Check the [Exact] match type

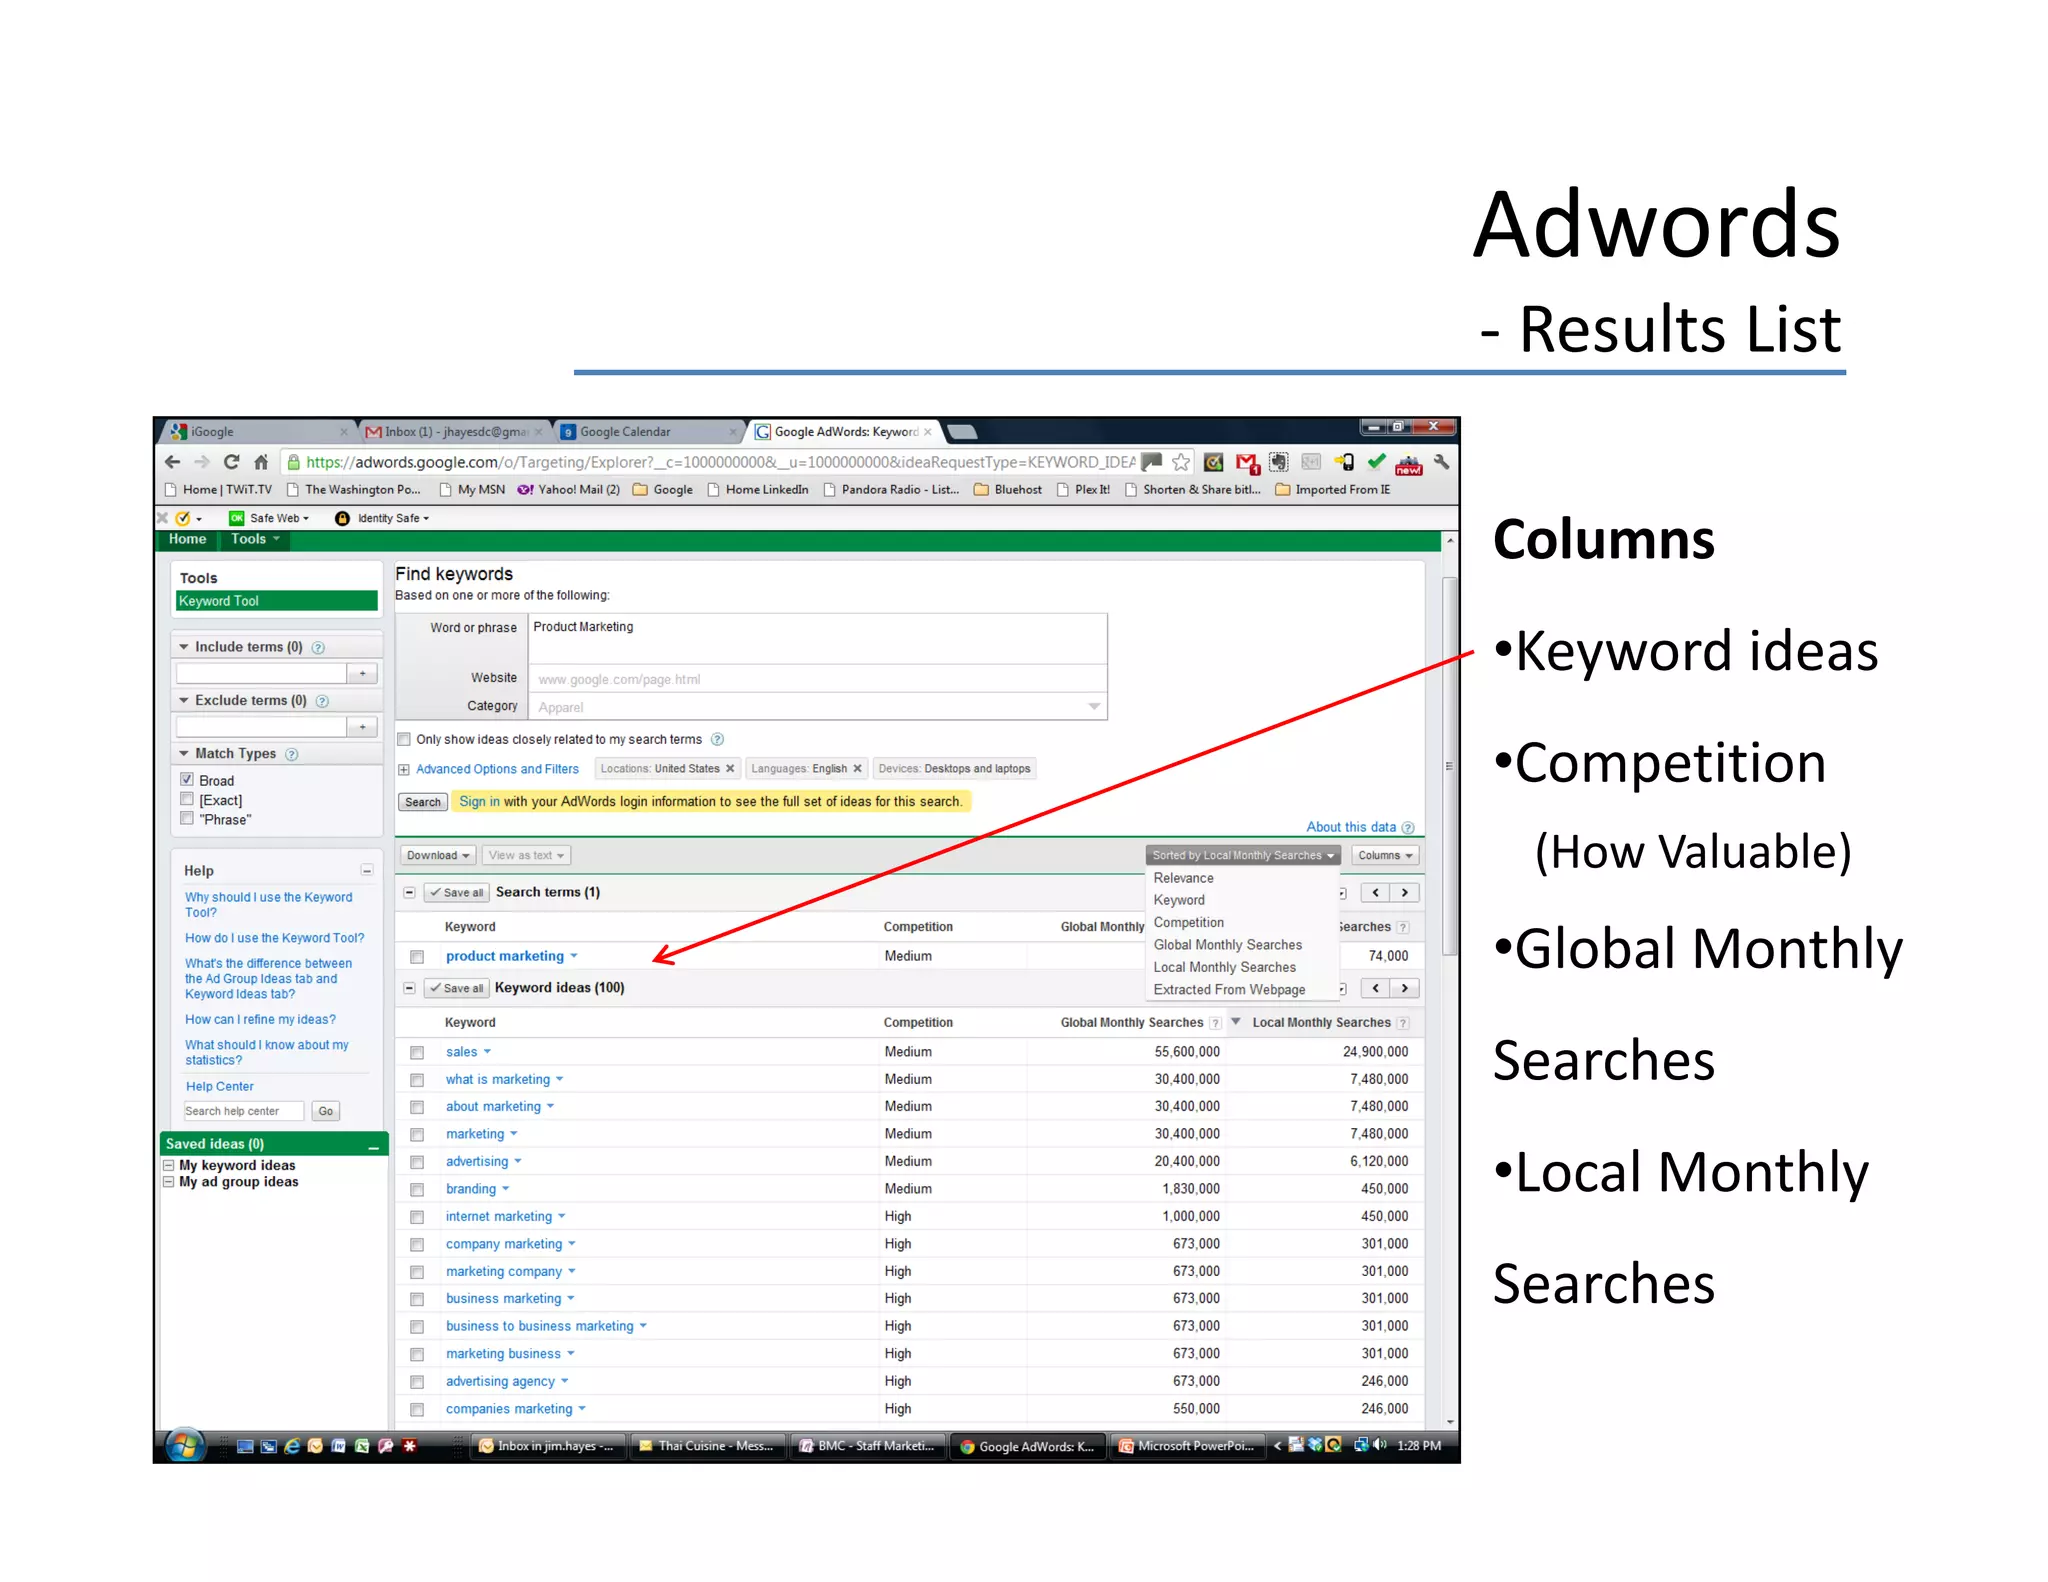pyautogui.click(x=187, y=799)
